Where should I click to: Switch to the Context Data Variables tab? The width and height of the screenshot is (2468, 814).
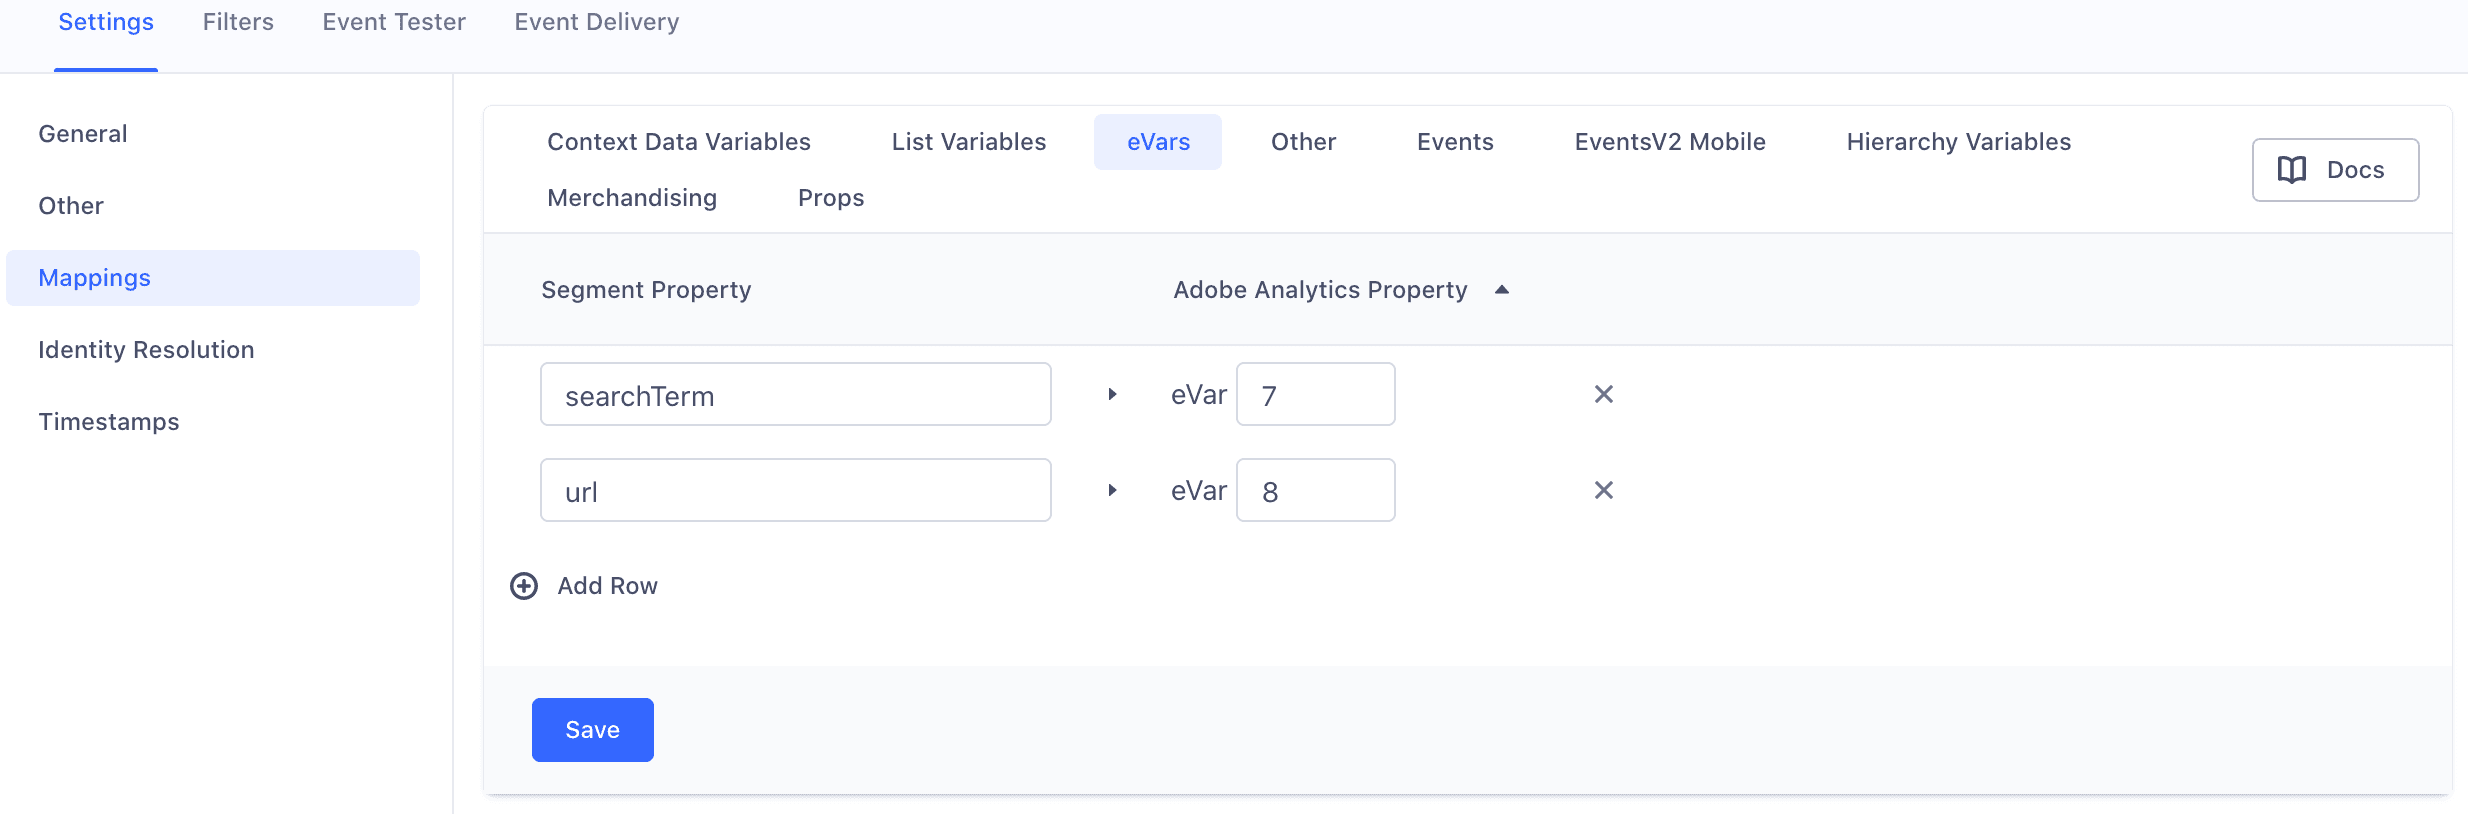point(678,141)
